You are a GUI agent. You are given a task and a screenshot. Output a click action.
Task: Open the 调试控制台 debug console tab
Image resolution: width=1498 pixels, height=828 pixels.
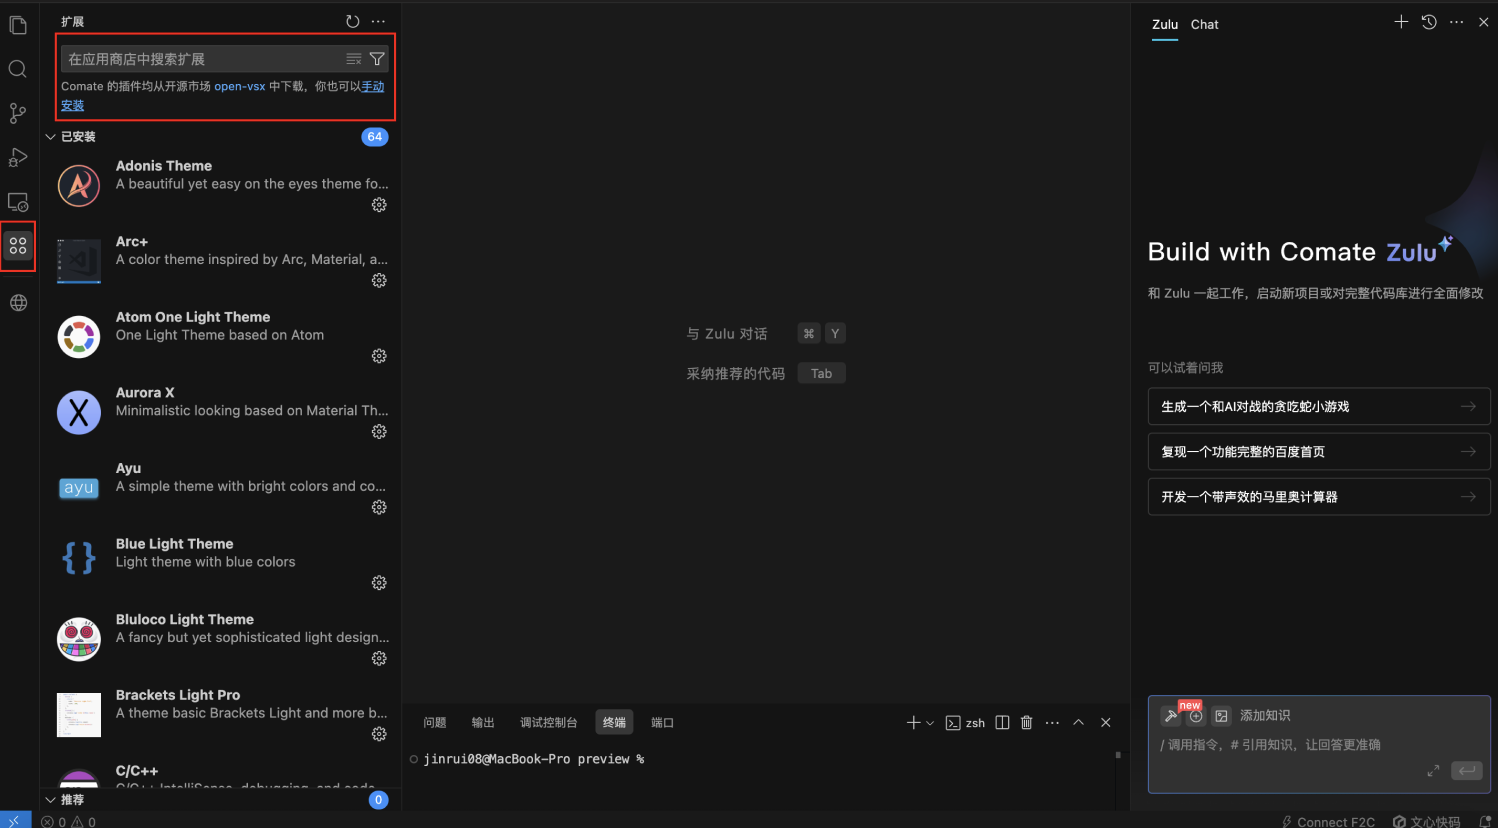(x=549, y=723)
